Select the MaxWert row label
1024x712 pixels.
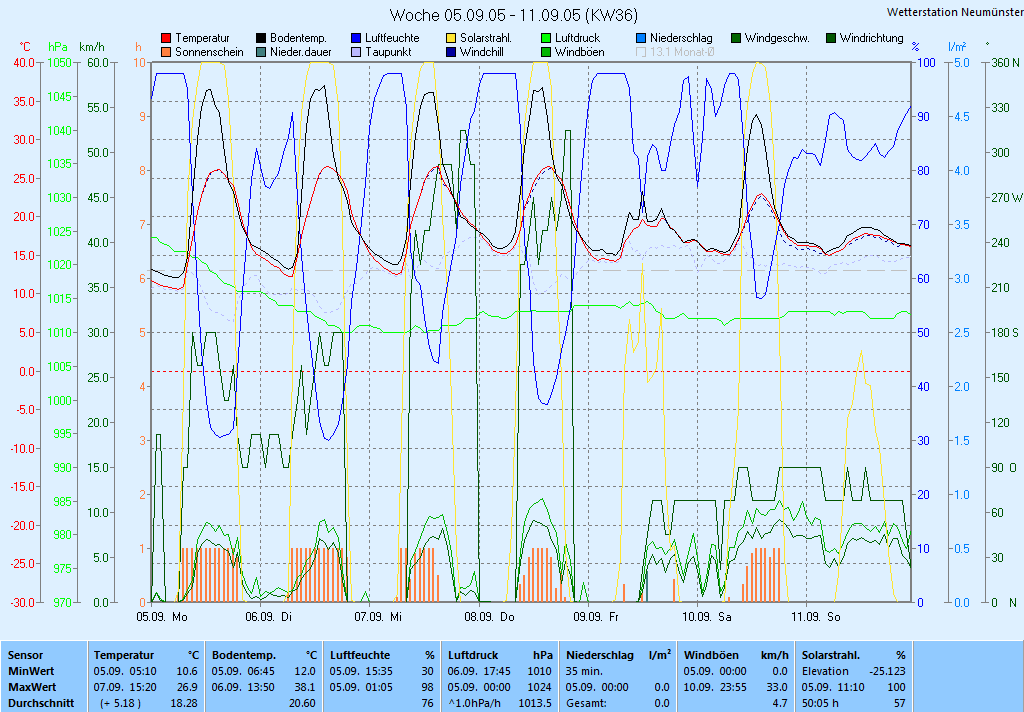tap(33, 687)
